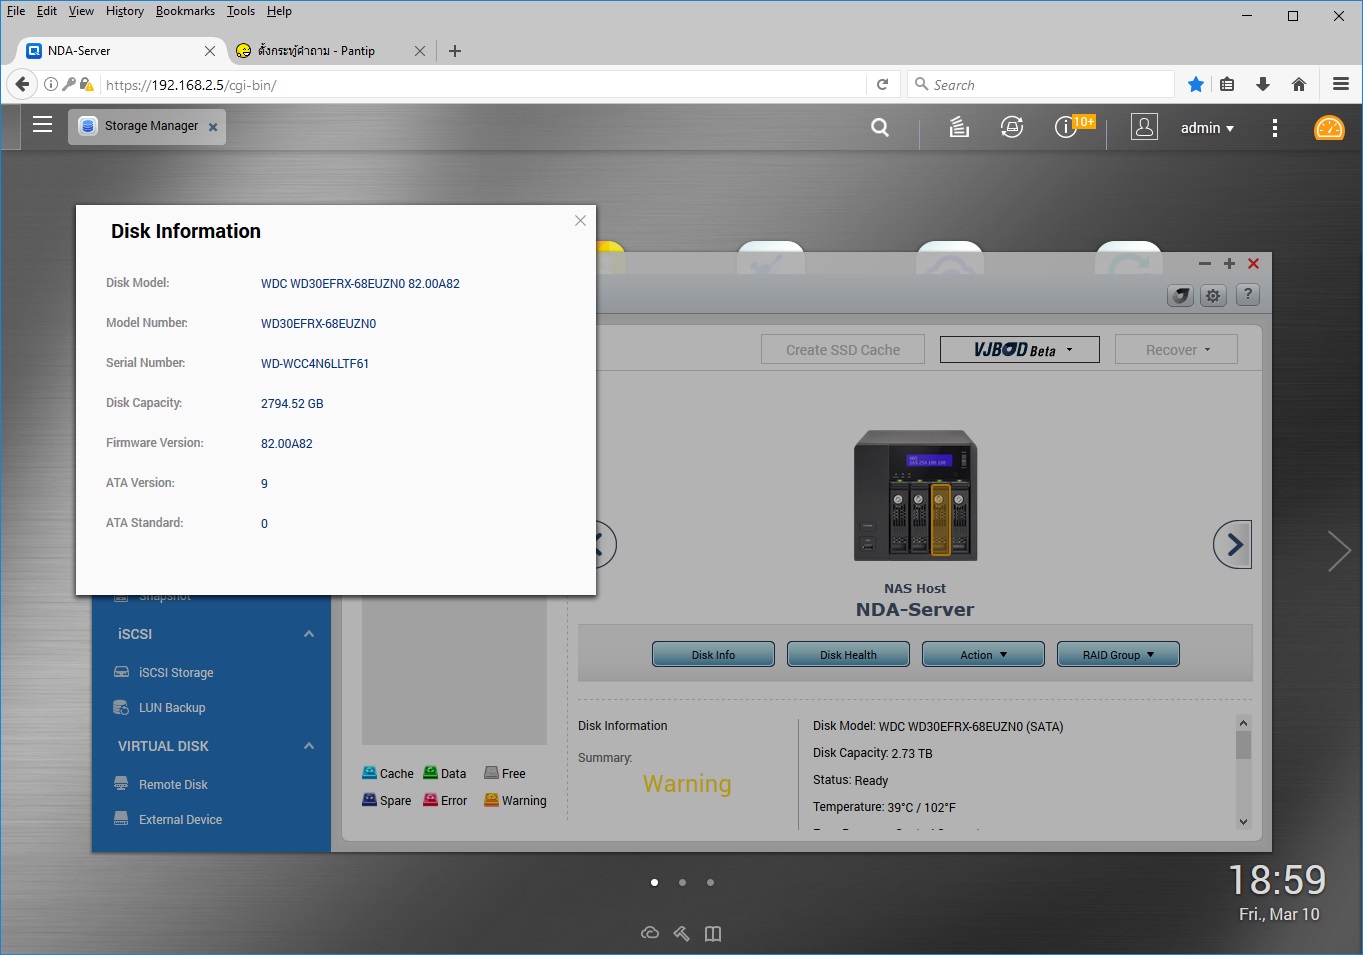
Task: Close the Storage Manager taskbar tab
Action: [x=213, y=127]
